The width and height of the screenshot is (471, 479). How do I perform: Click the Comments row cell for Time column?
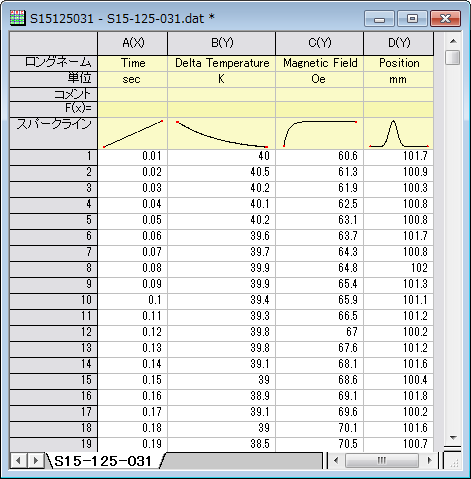pyautogui.click(x=133, y=94)
